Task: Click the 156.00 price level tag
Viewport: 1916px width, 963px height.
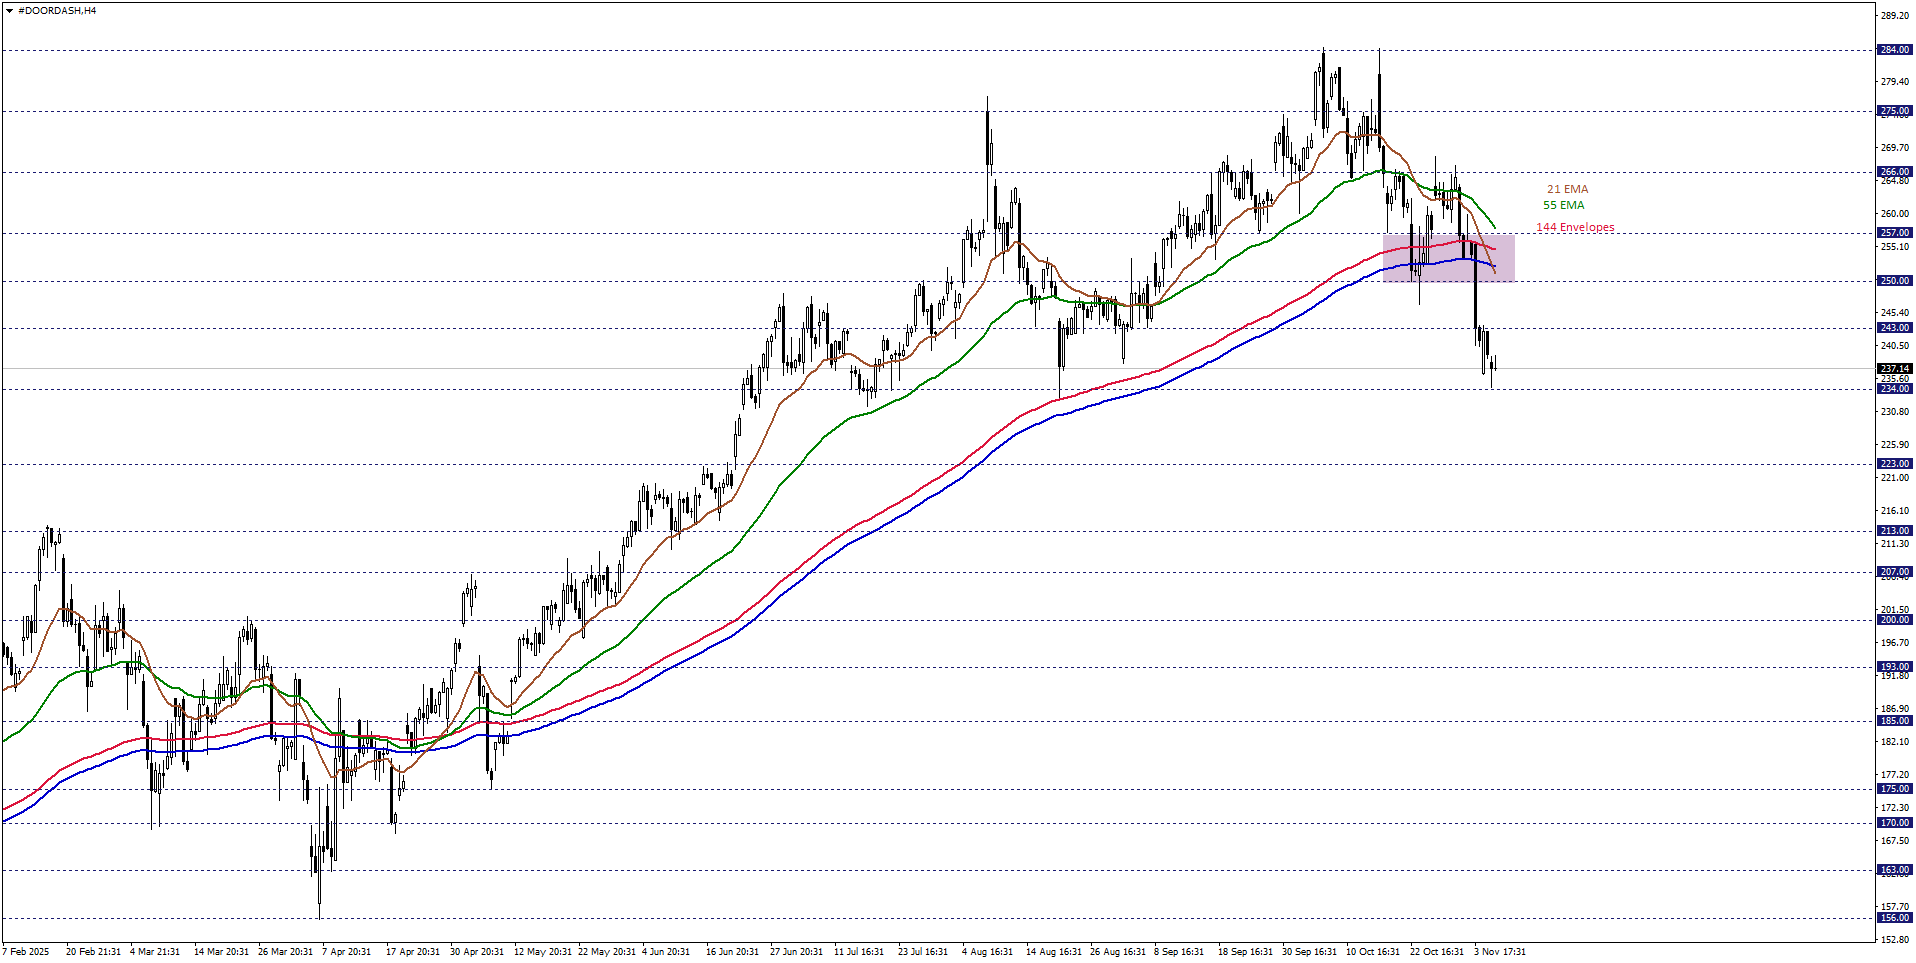Action: click(1894, 918)
